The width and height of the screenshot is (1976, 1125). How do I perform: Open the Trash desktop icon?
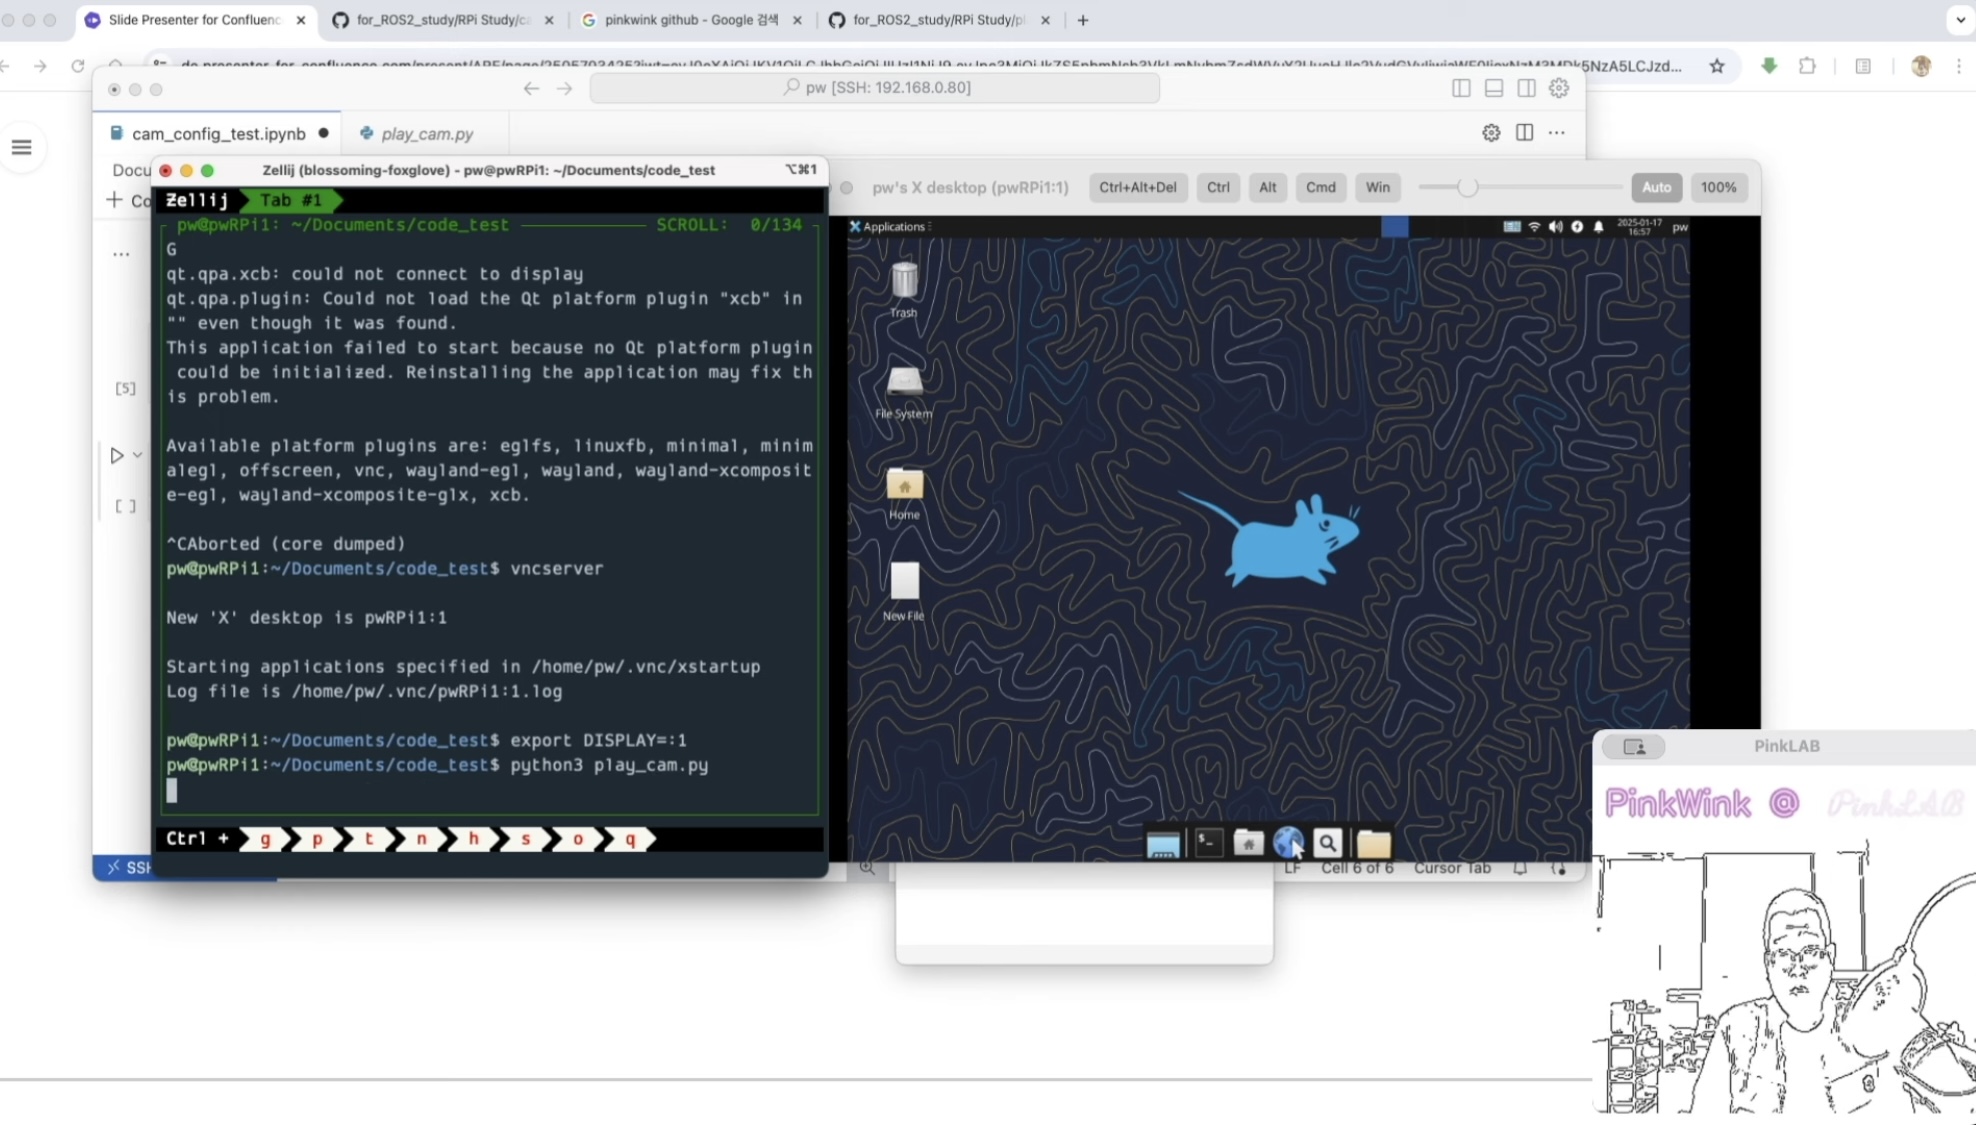(904, 282)
